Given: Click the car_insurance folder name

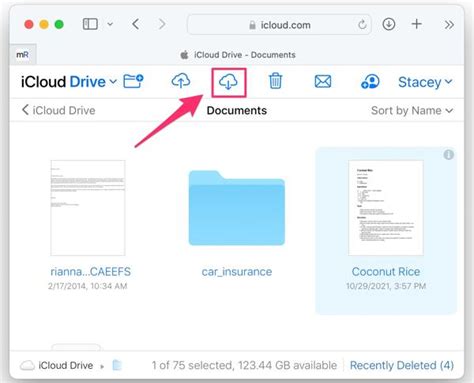Looking at the screenshot, I should 237,272.
